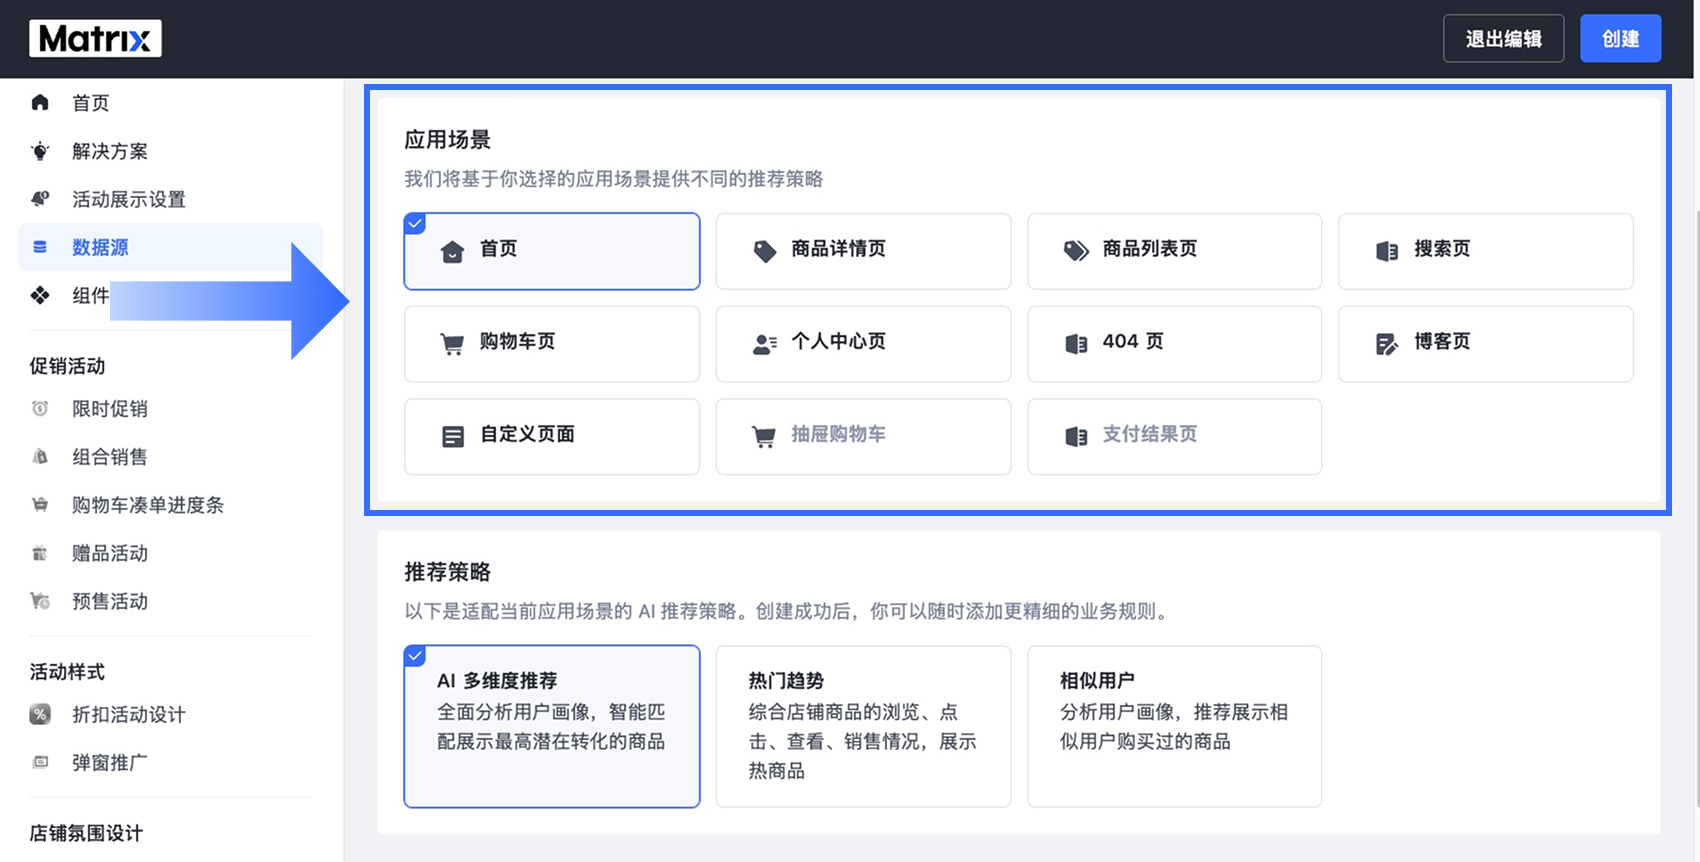Click the edit icon in 博客页 card

[x=1386, y=344]
